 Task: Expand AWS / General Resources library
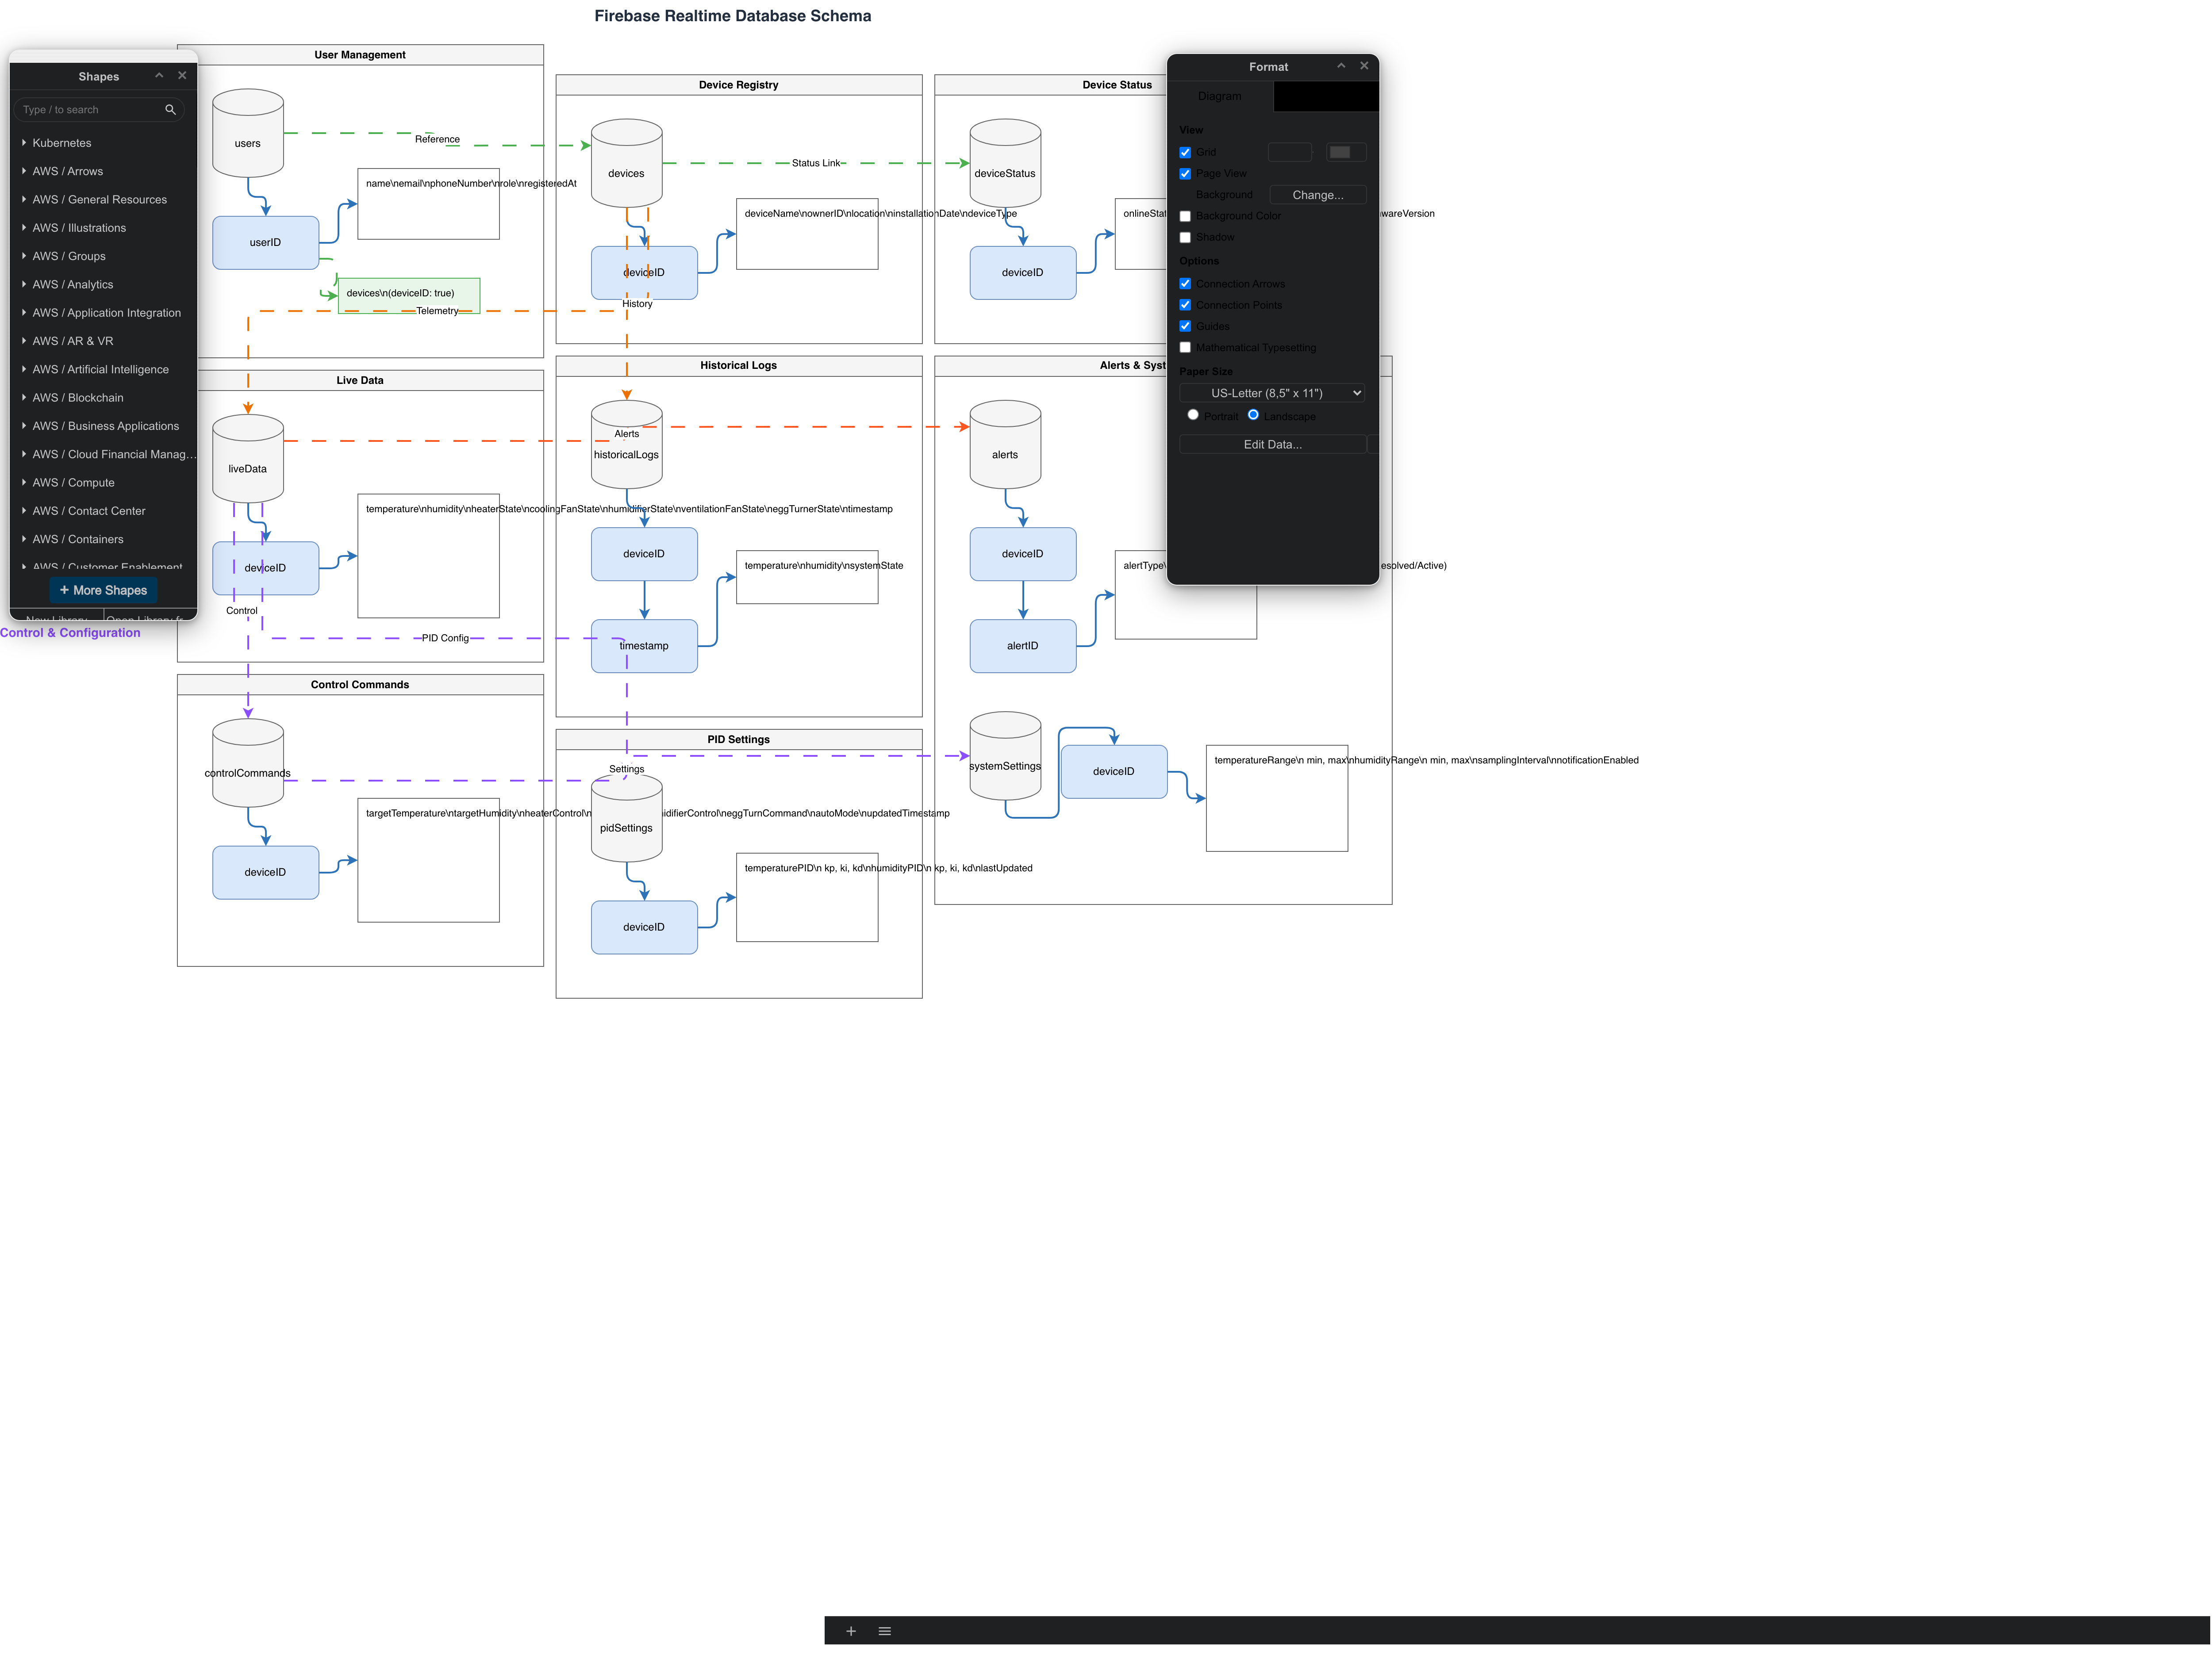pyautogui.click(x=103, y=200)
